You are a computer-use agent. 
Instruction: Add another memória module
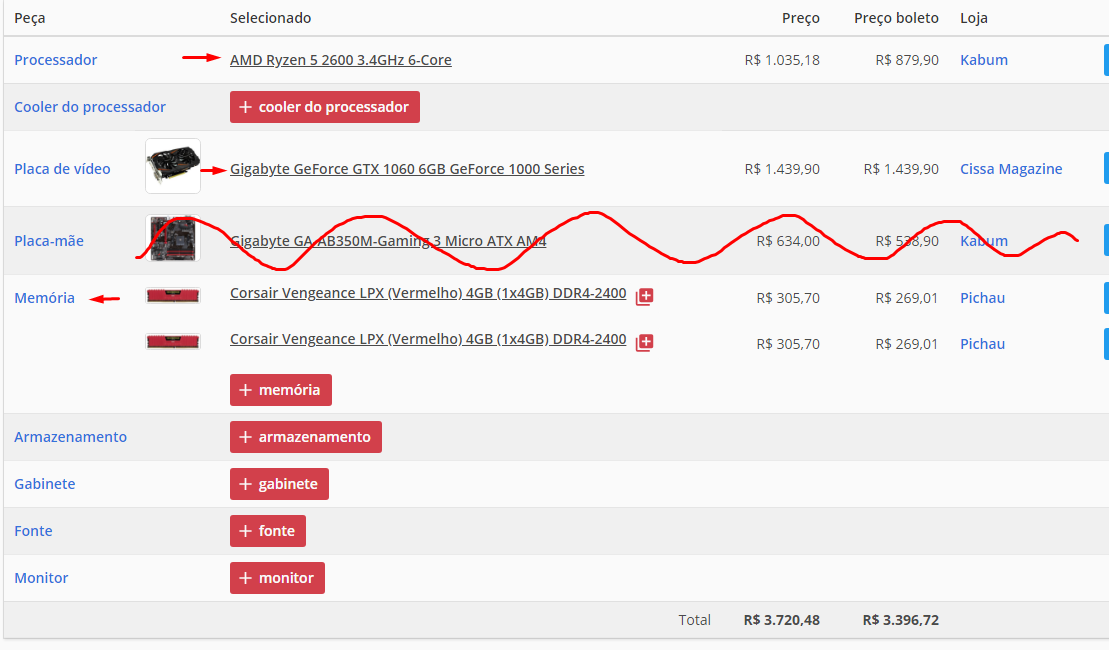[281, 390]
